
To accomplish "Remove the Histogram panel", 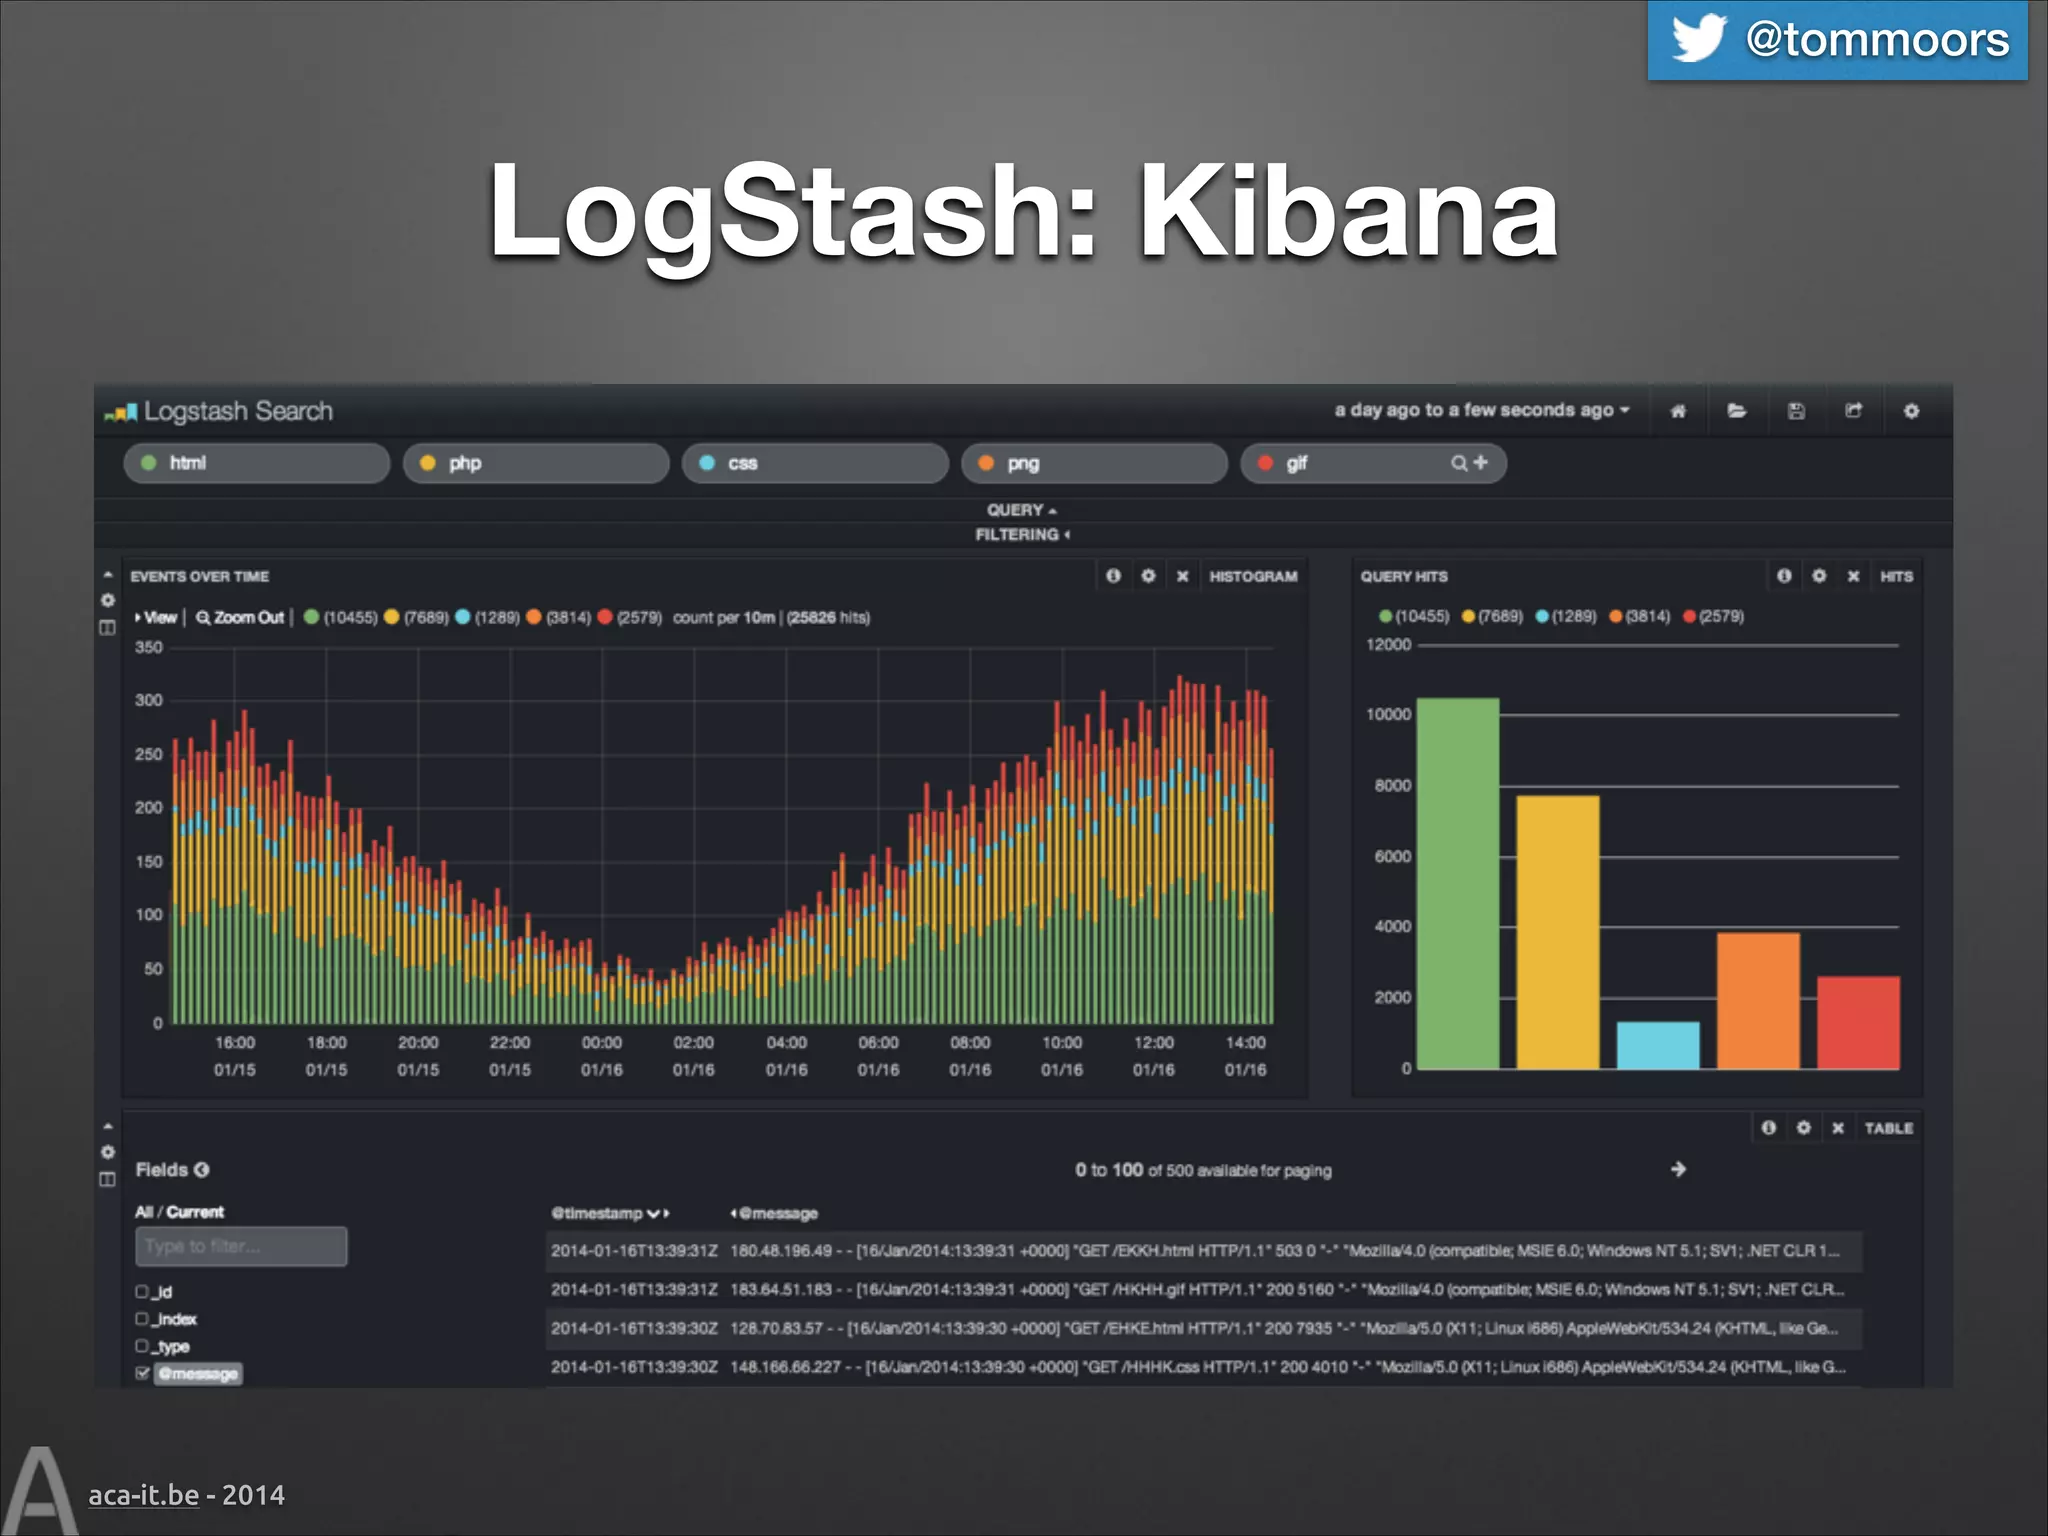I will 1182,576.
